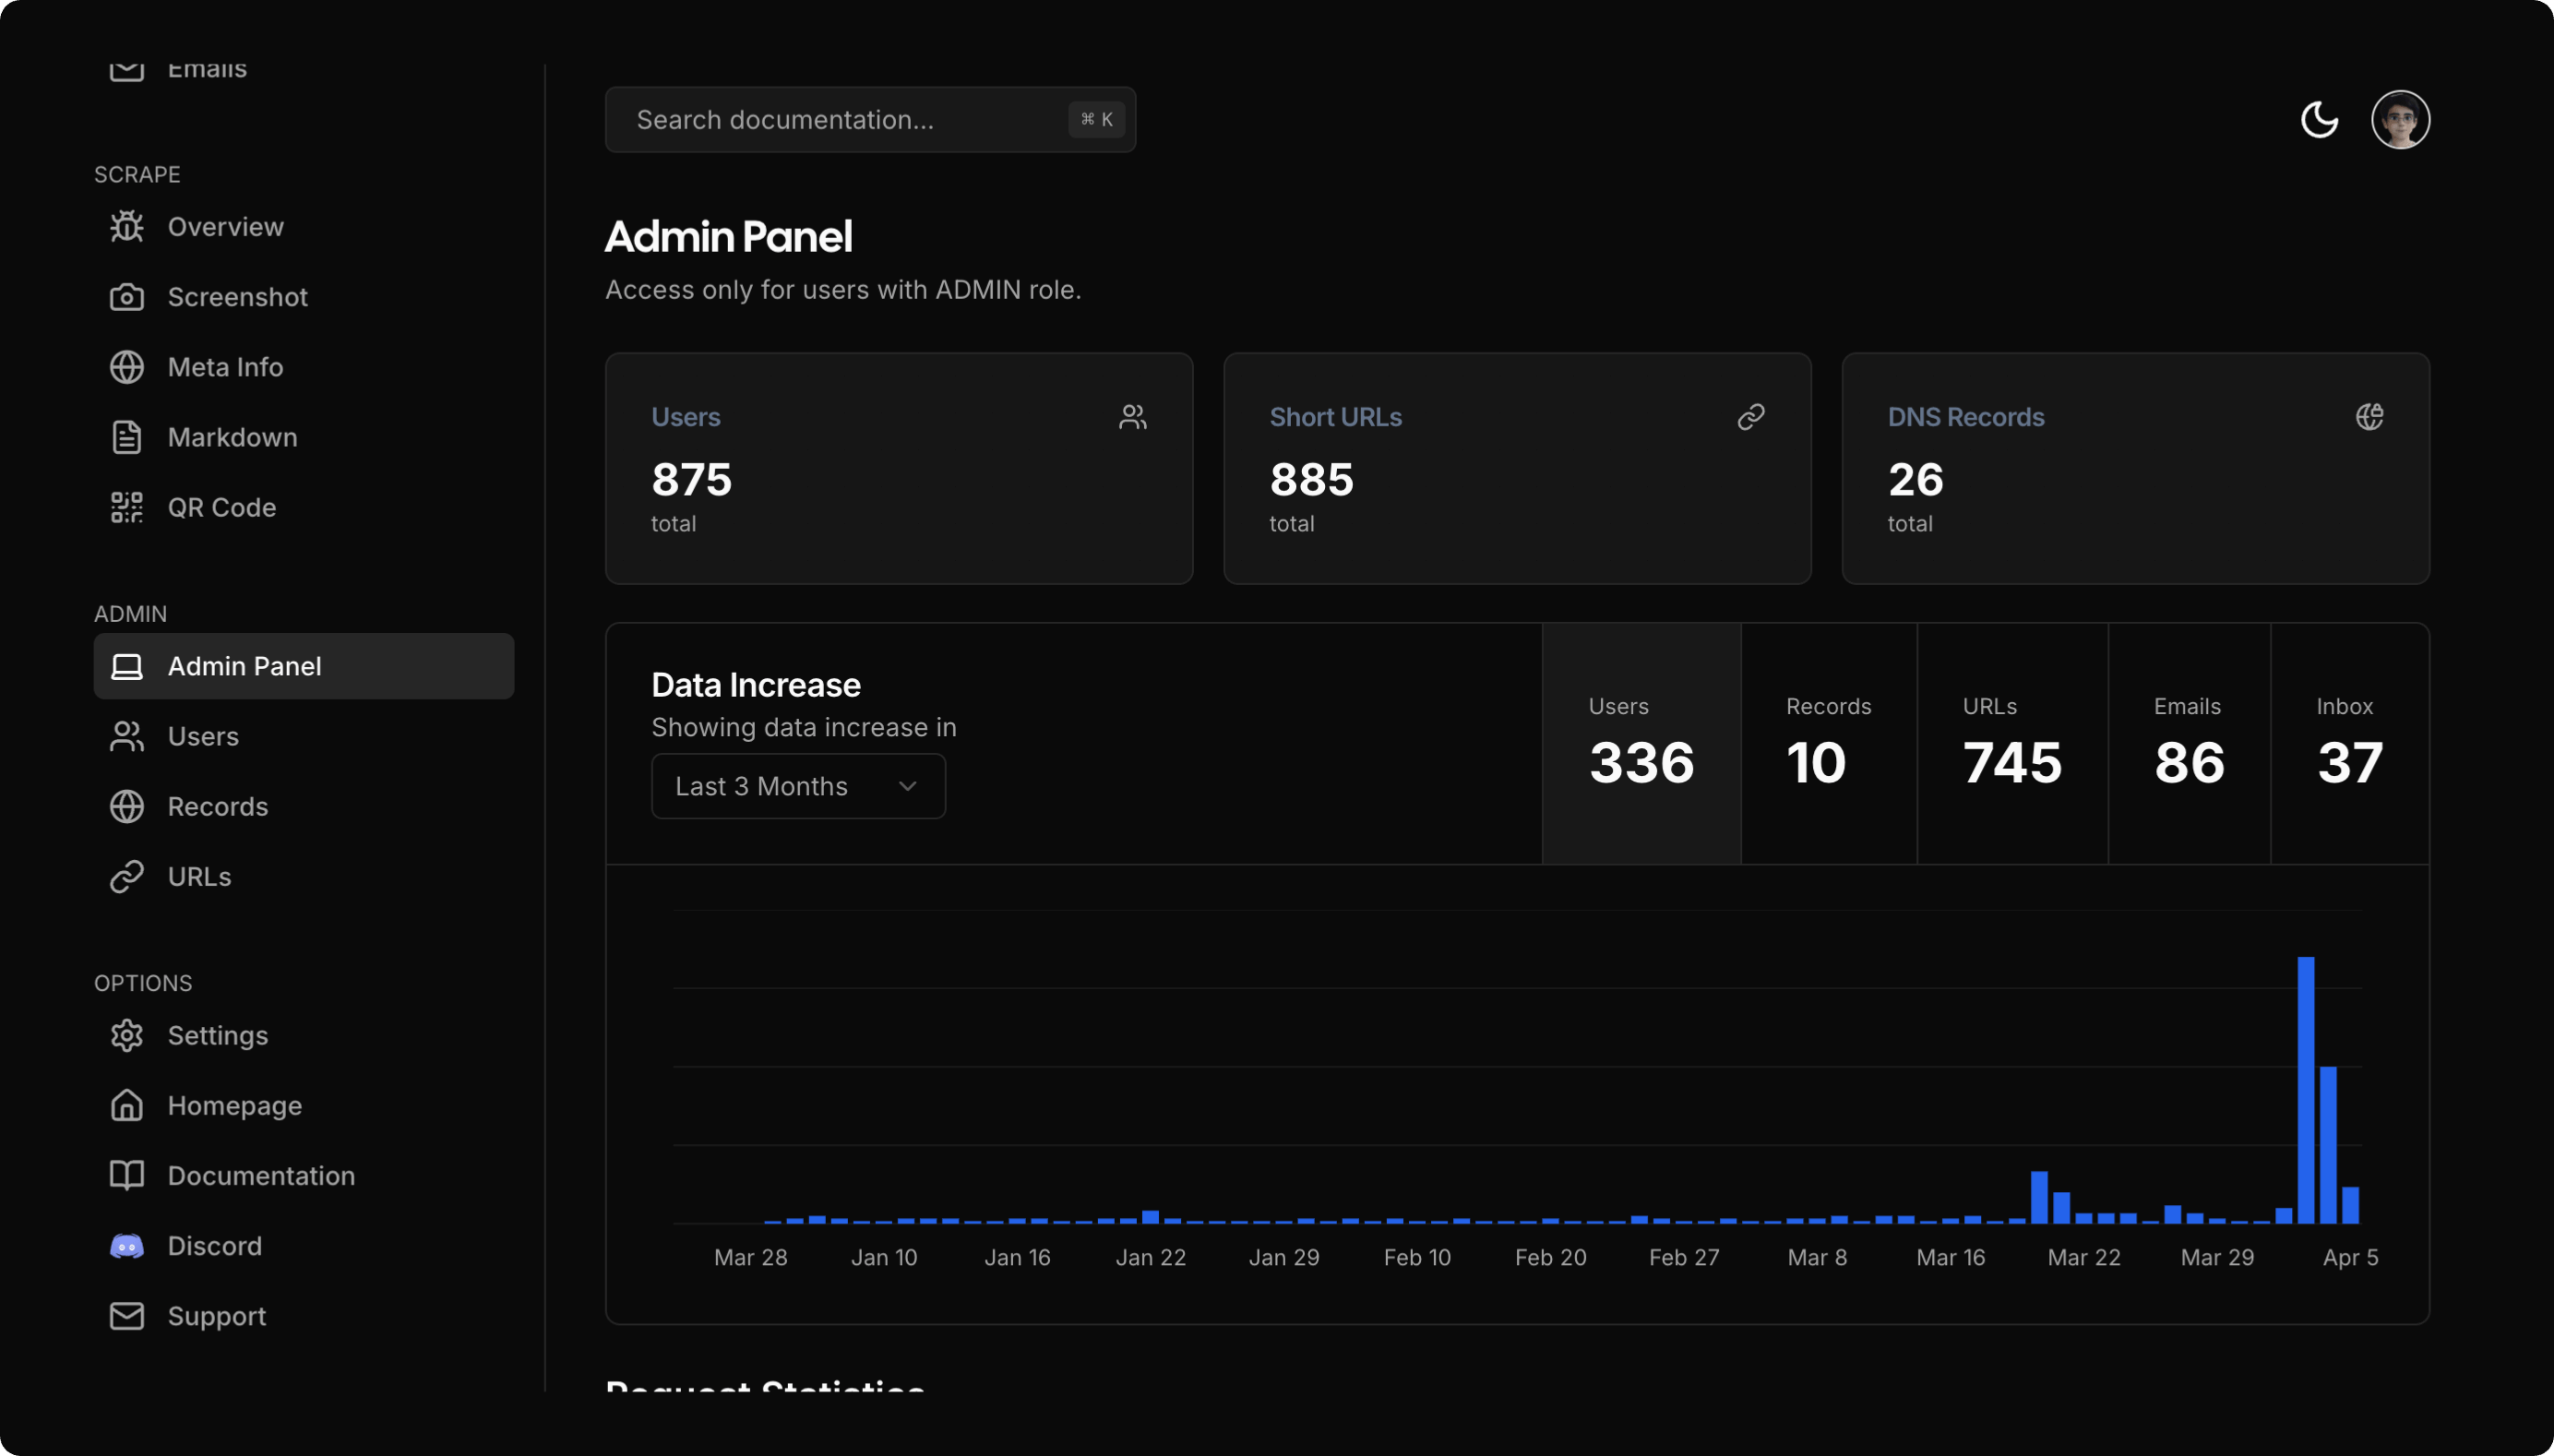Switch chart to the URLs tab
This screenshot has height=1456, width=2554.
pos(2011,744)
